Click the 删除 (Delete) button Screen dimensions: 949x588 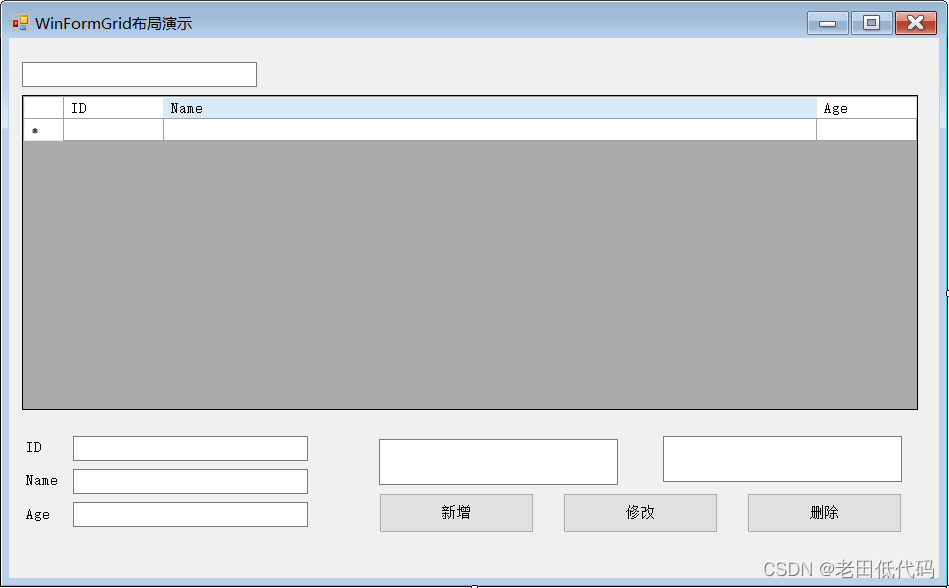(824, 513)
